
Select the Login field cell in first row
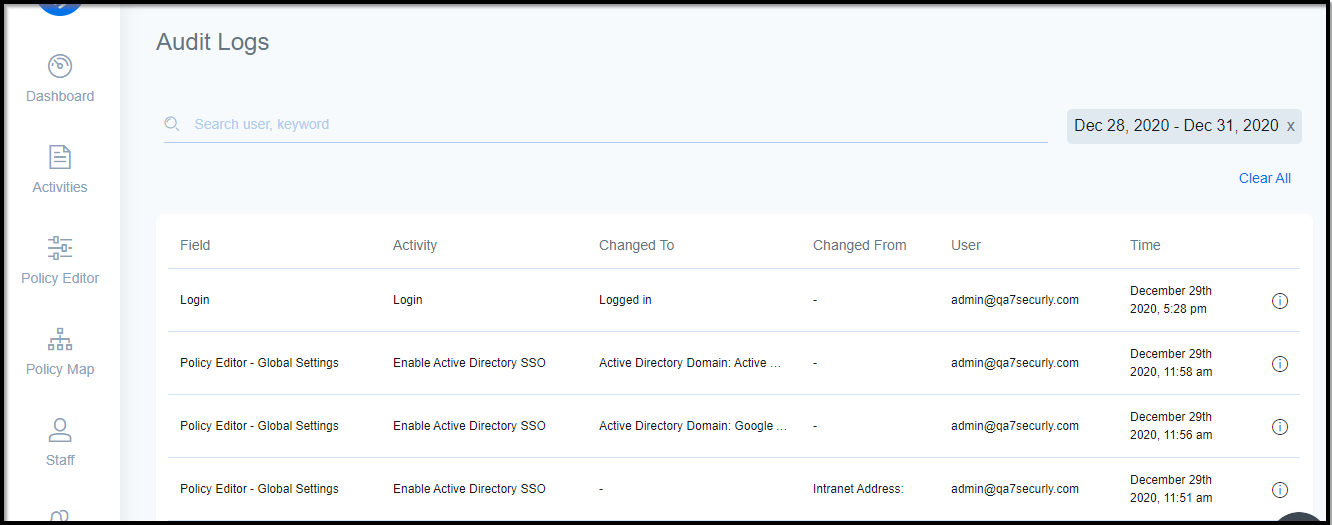click(195, 300)
